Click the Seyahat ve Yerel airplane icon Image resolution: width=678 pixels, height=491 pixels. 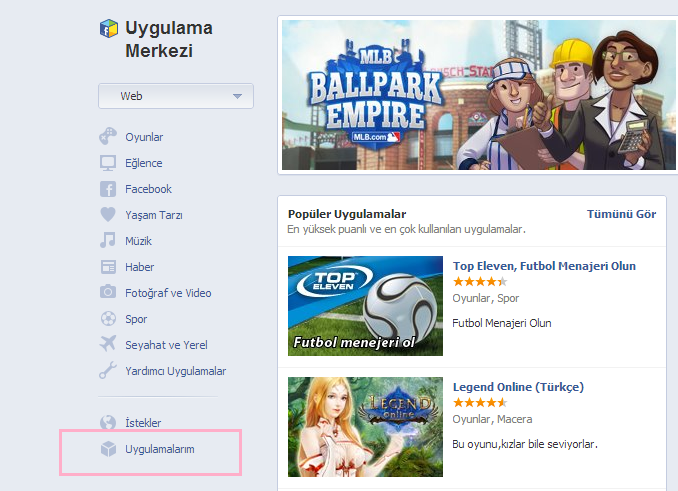(x=108, y=344)
